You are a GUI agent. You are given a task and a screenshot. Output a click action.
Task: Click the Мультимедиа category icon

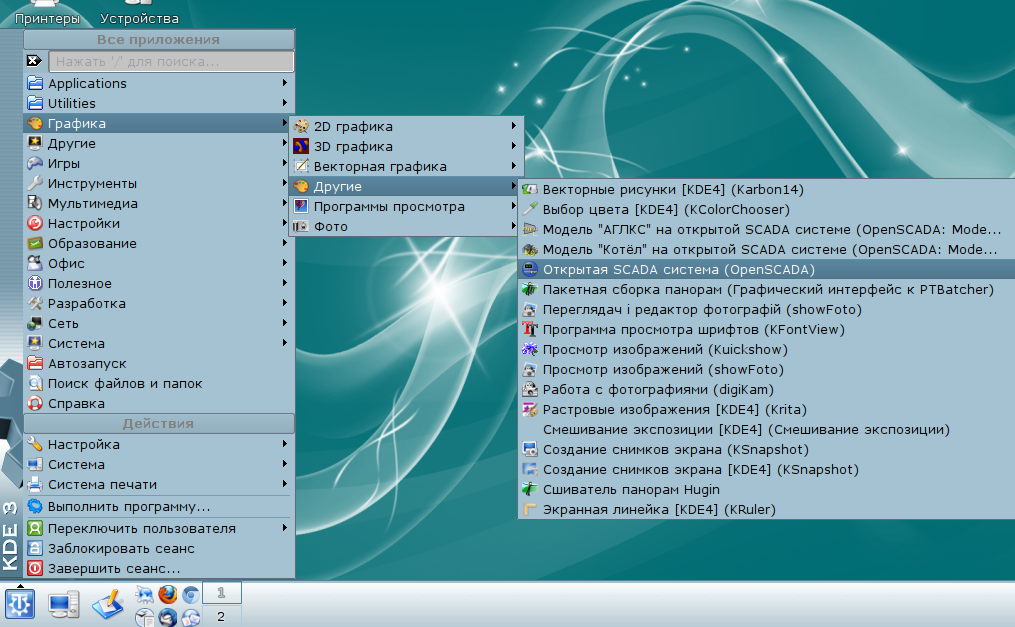tap(35, 204)
